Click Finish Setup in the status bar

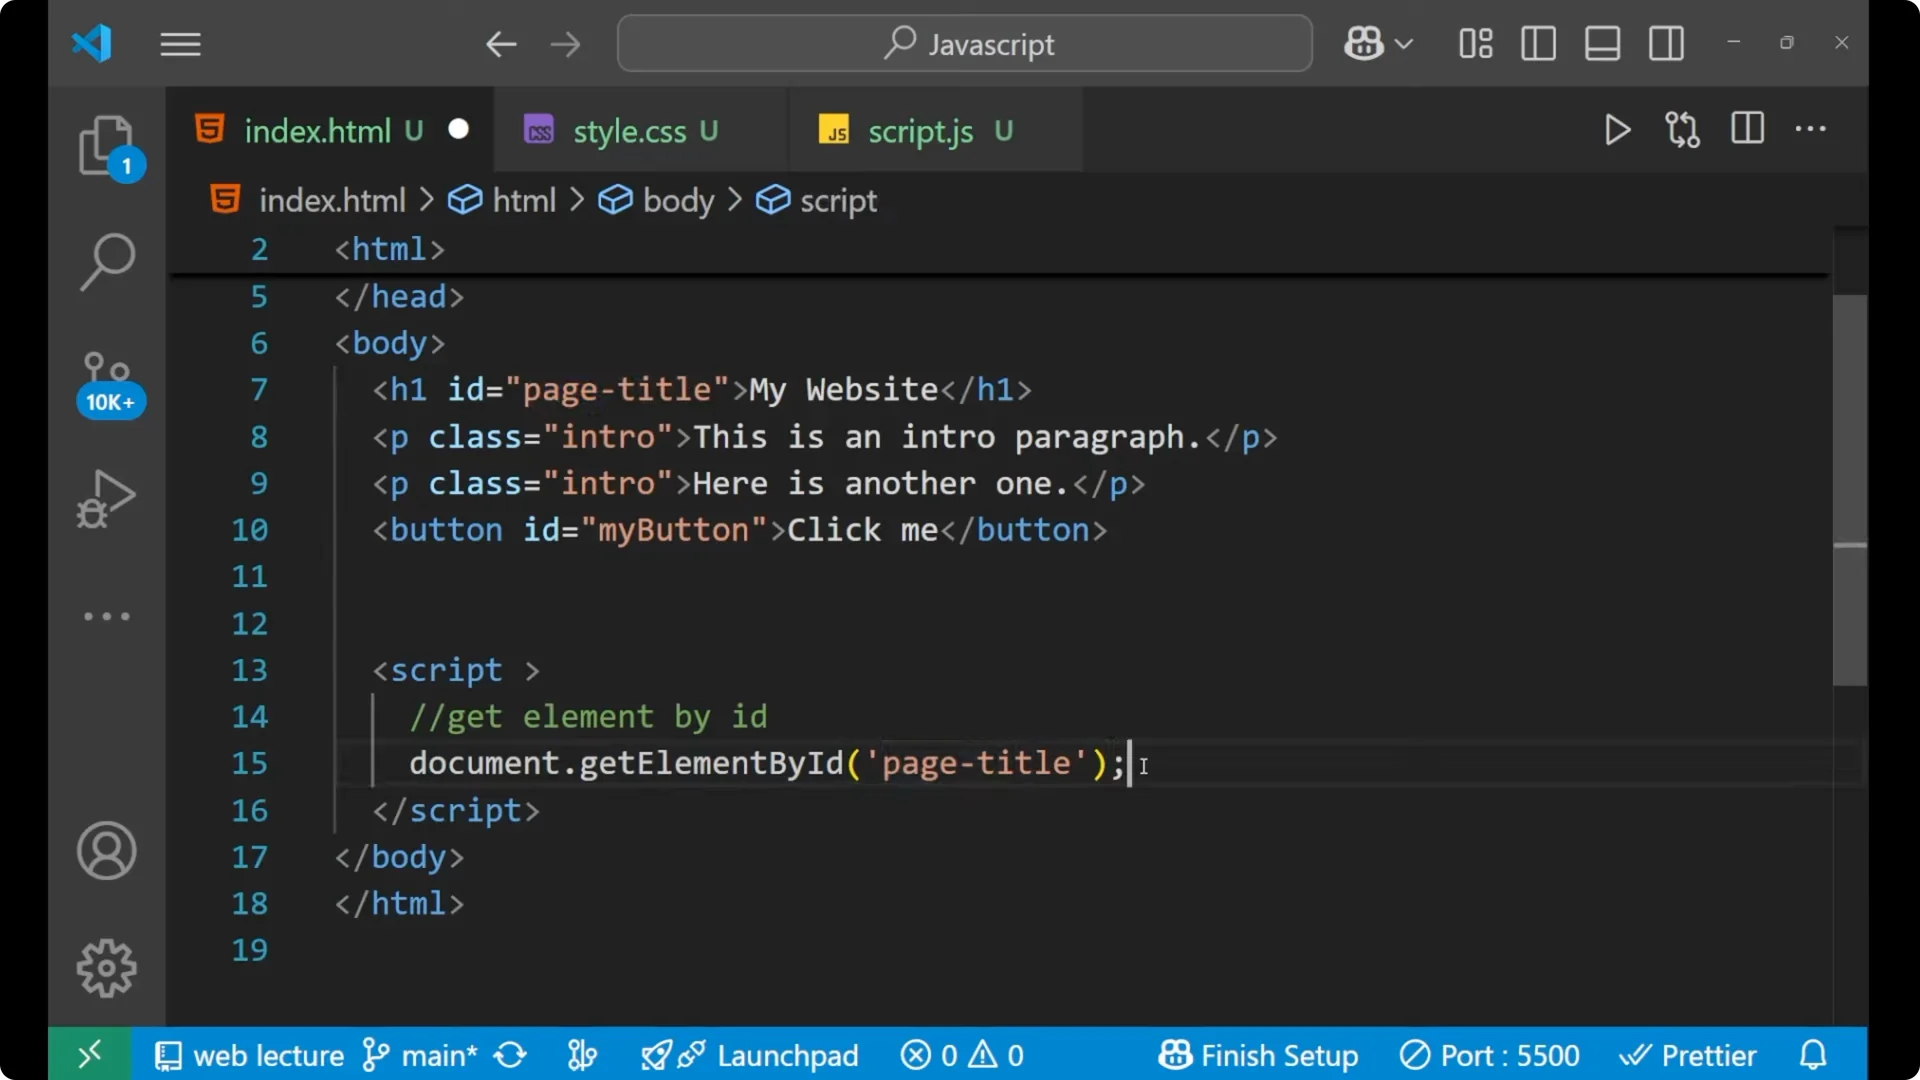1258,1054
